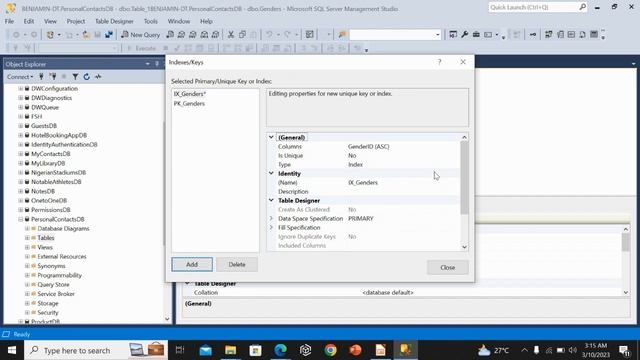Open the View menu
The height and width of the screenshot is (360, 640).
click(x=50, y=21)
